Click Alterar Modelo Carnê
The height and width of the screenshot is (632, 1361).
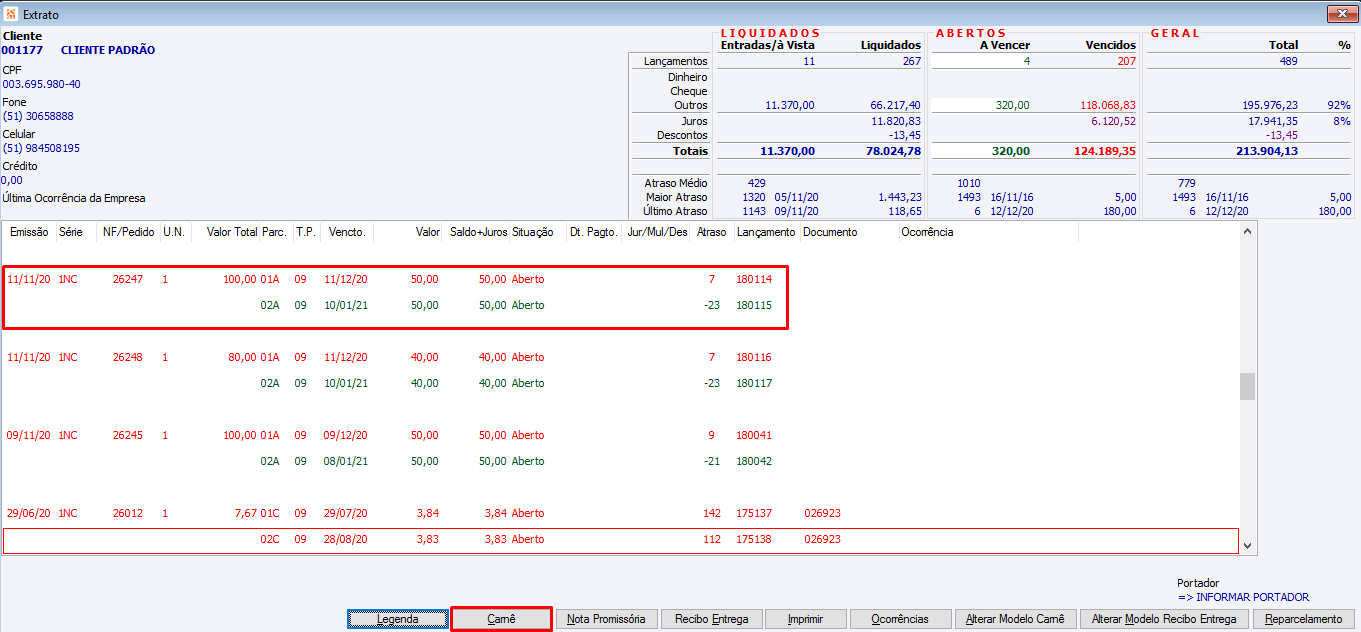tap(1015, 619)
